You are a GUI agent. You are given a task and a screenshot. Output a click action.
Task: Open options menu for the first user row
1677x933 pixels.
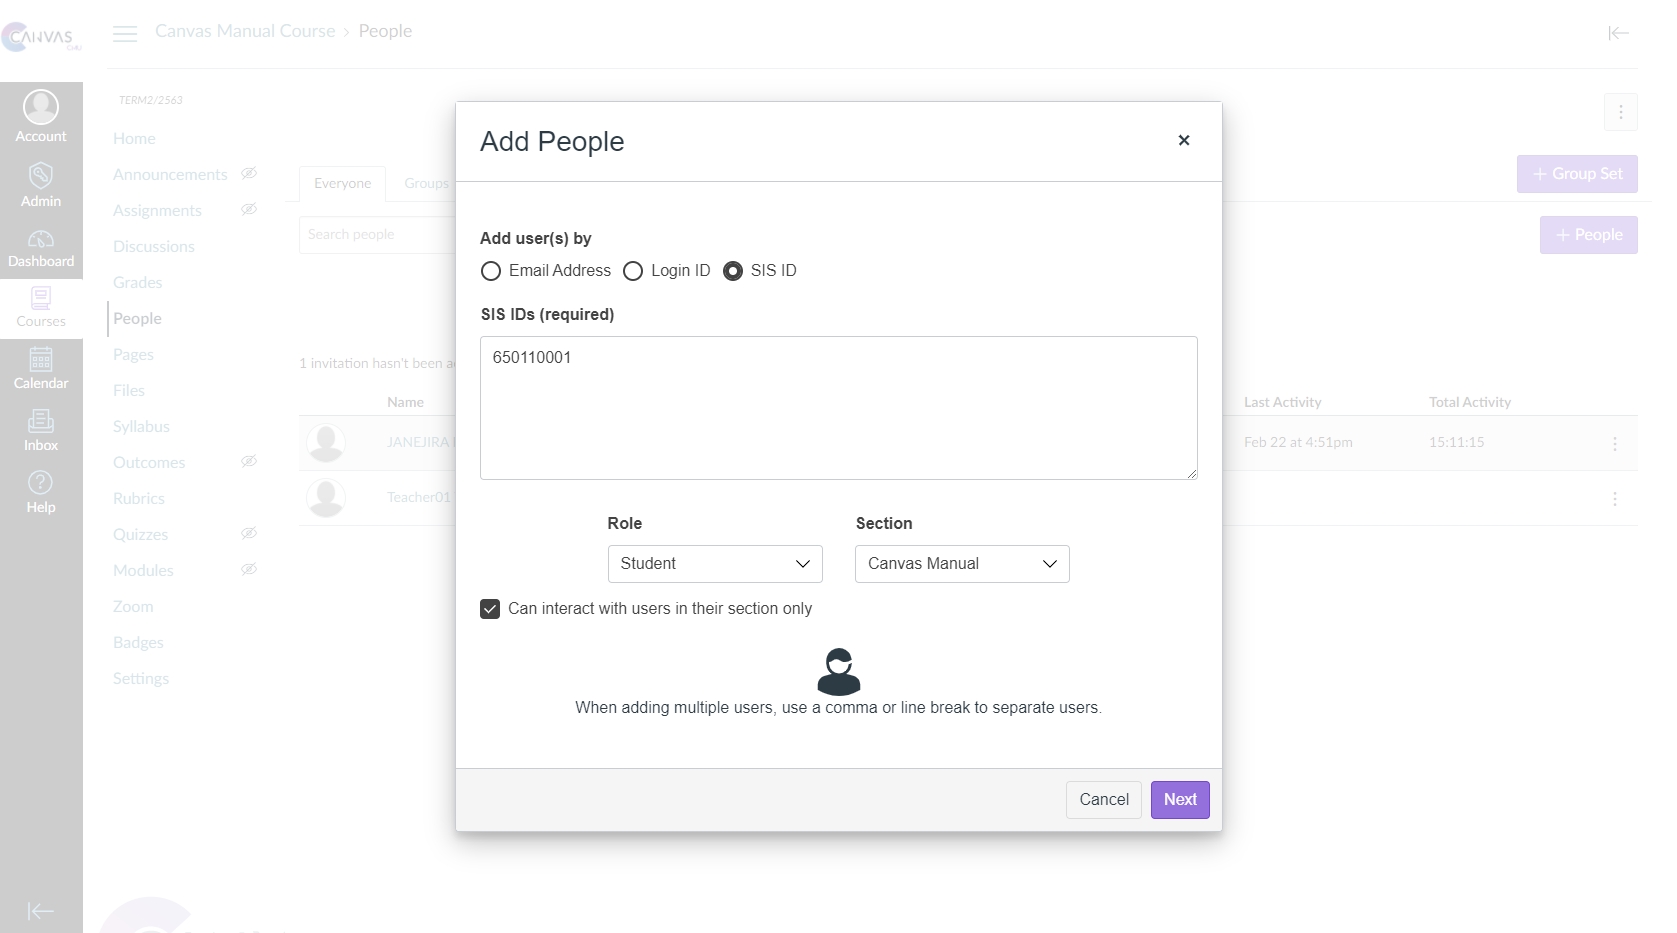click(1615, 443)
